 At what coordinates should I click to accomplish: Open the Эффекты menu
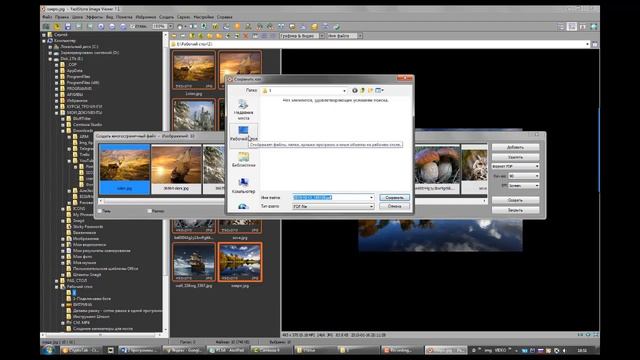tap(94, 17)
